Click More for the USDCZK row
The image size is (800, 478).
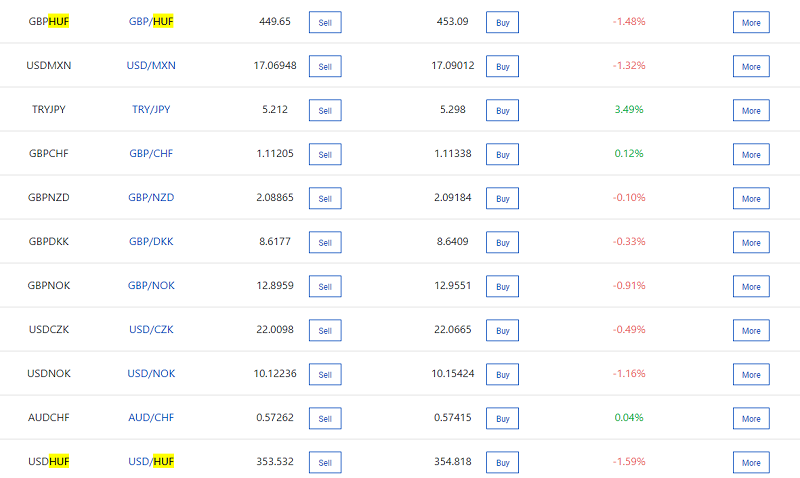click(751, 330)
